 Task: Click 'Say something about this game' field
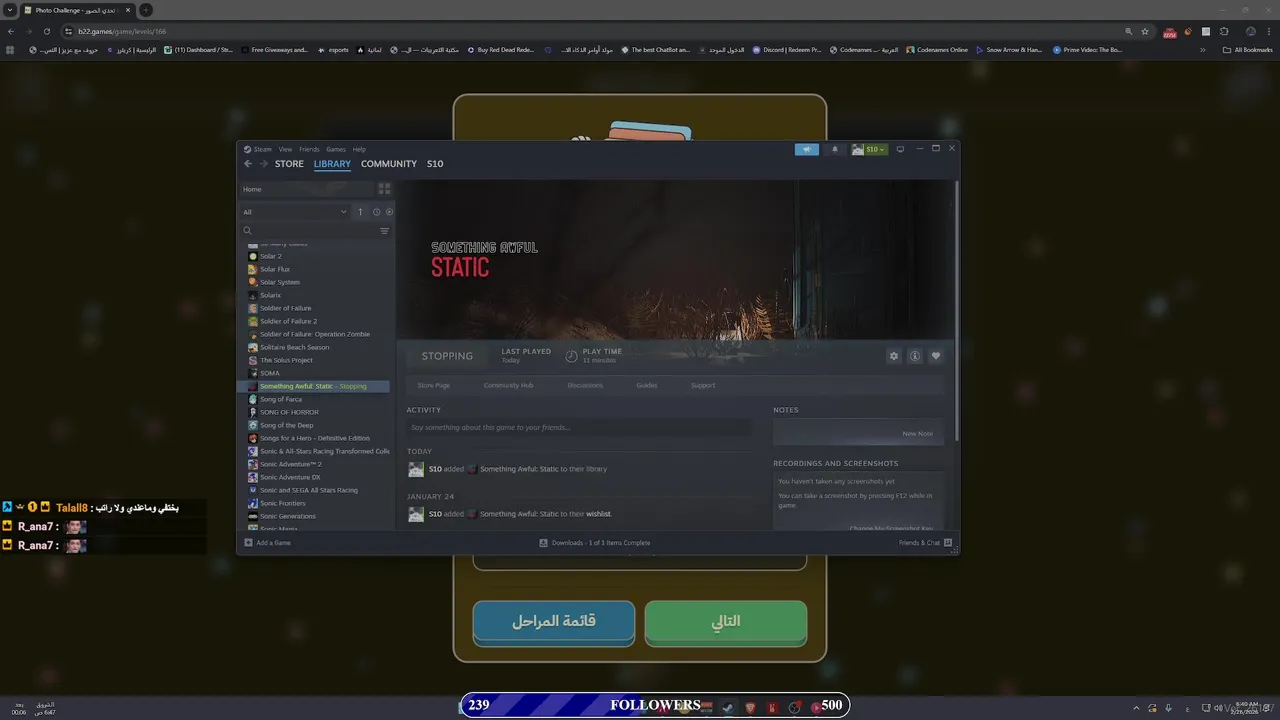tap(579, 427)
